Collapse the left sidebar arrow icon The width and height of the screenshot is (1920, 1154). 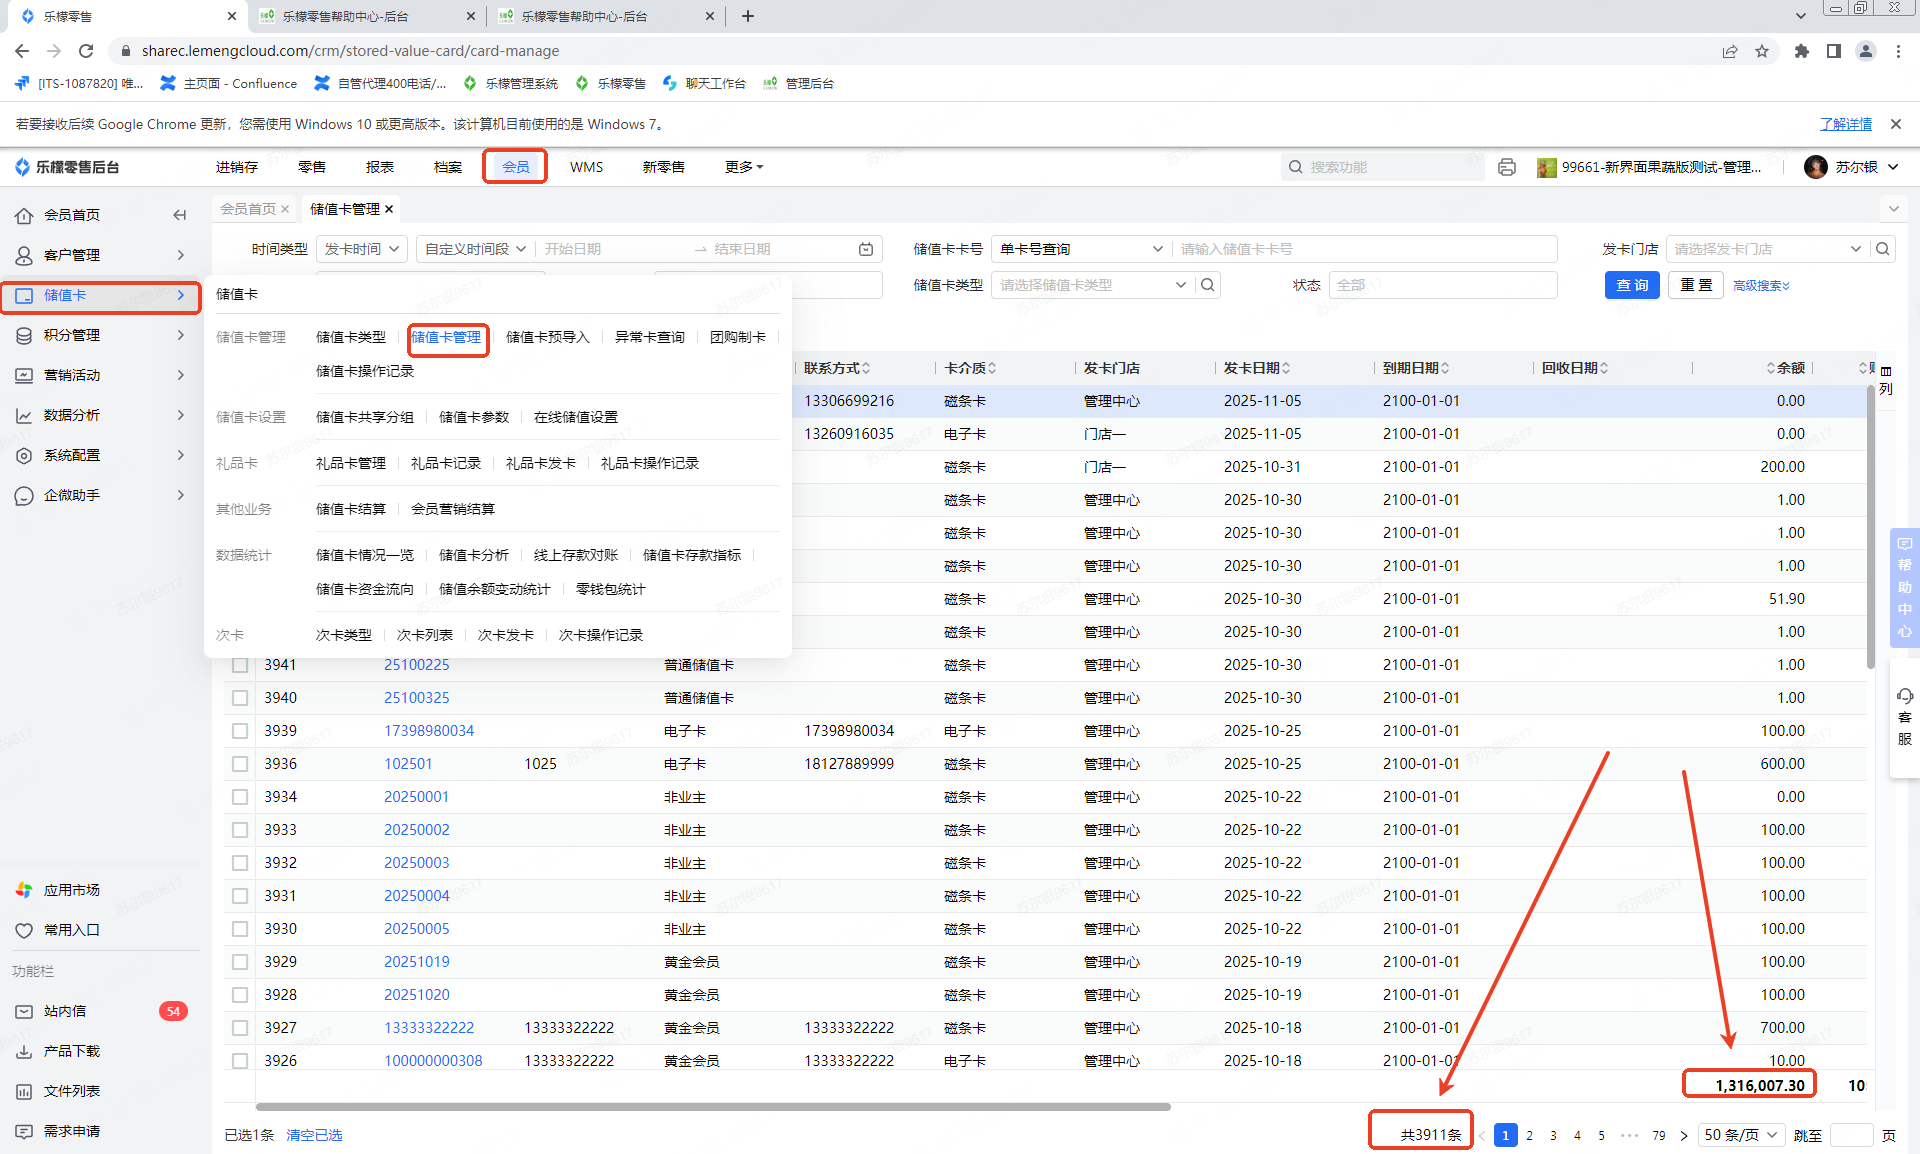click(x=180, y=215)
